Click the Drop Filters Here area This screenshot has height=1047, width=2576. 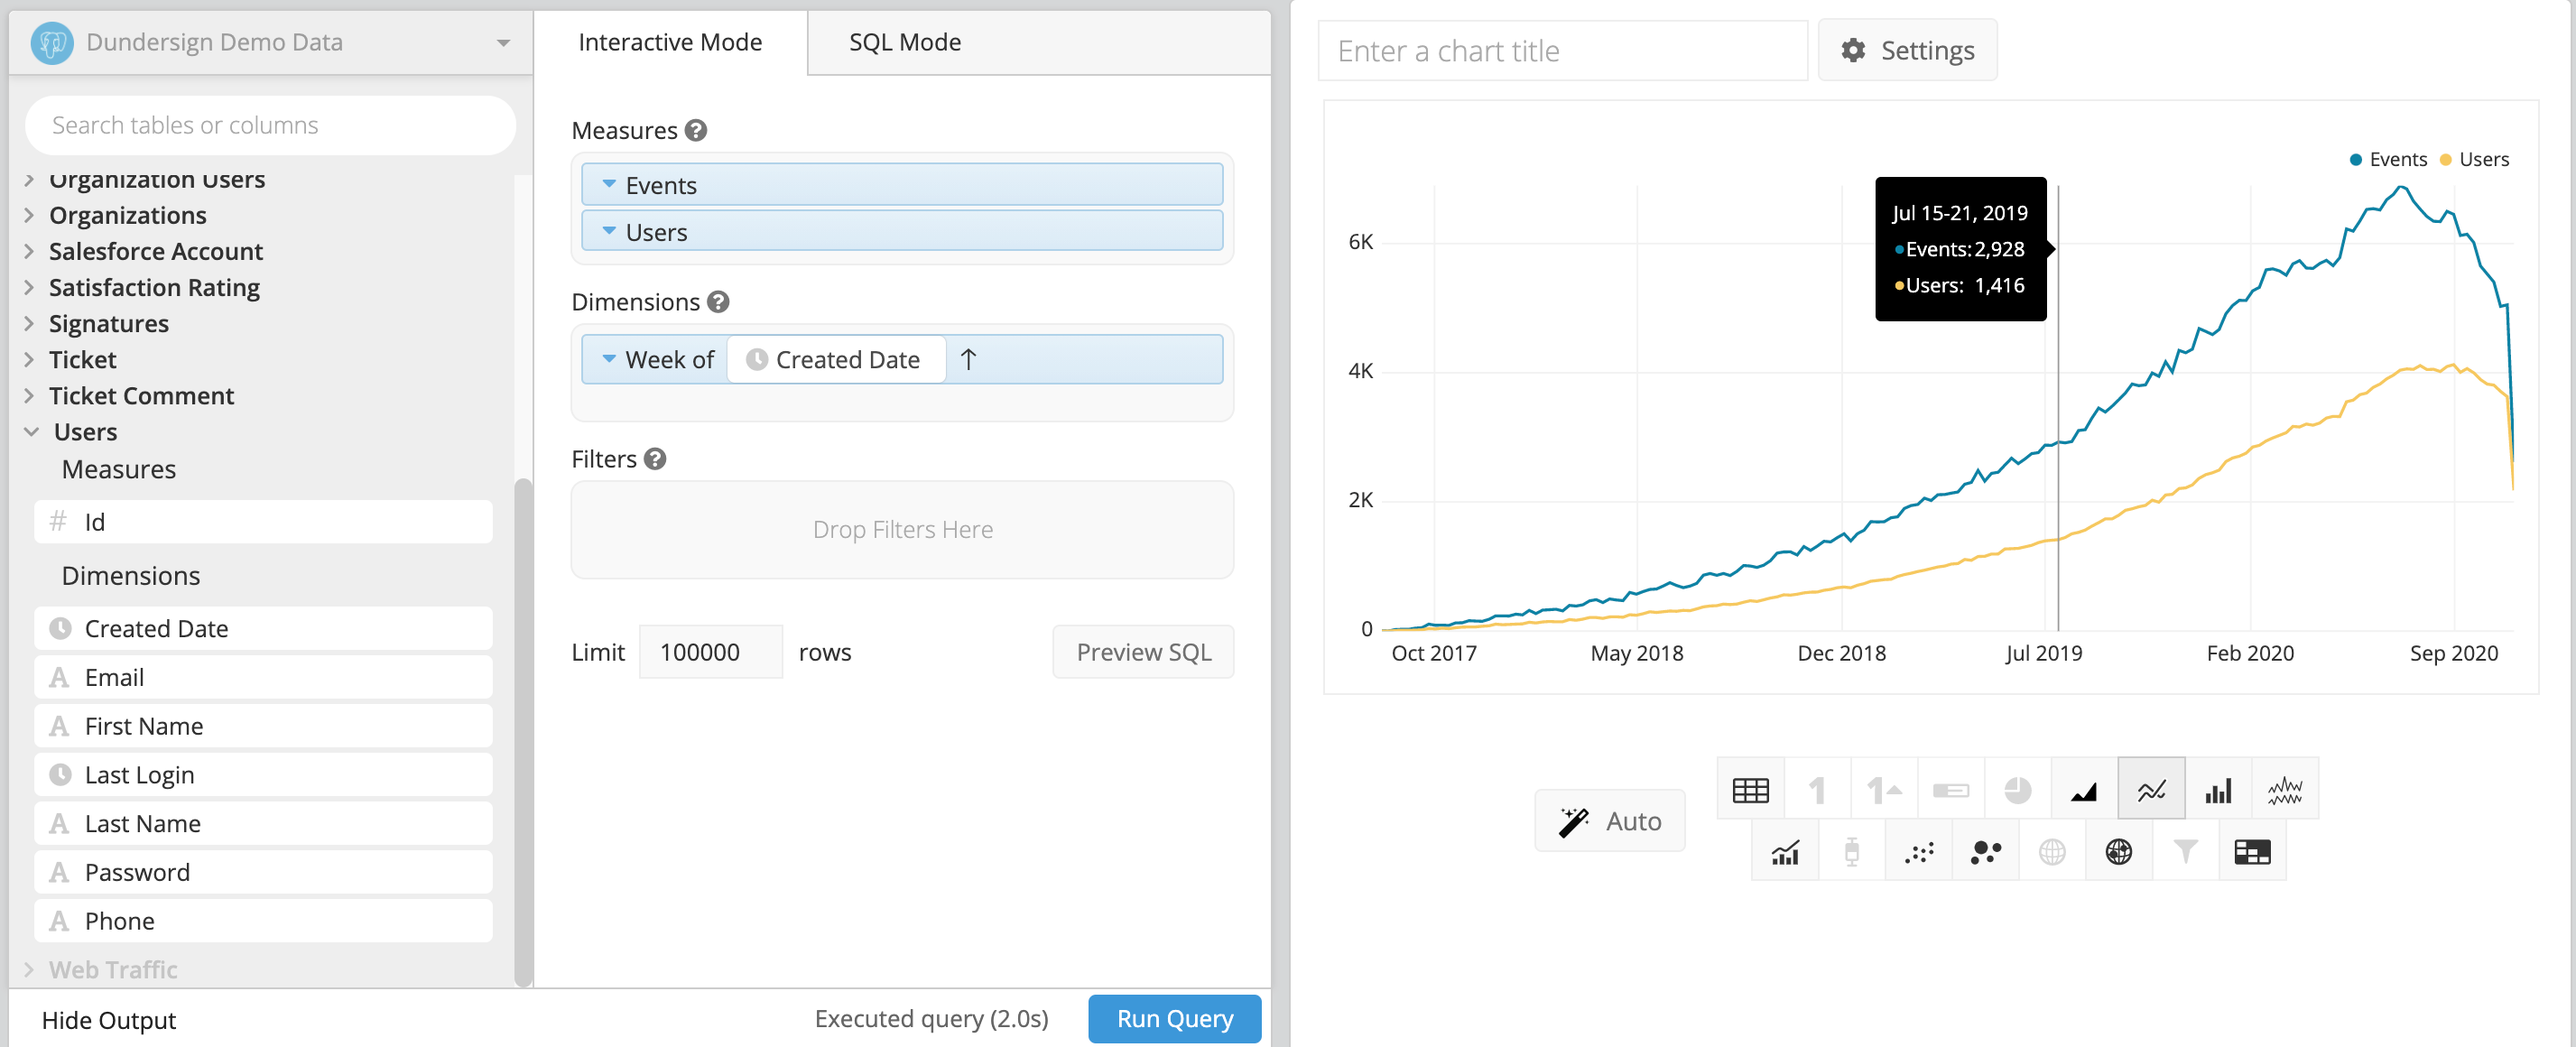click(x=902, y=529)
